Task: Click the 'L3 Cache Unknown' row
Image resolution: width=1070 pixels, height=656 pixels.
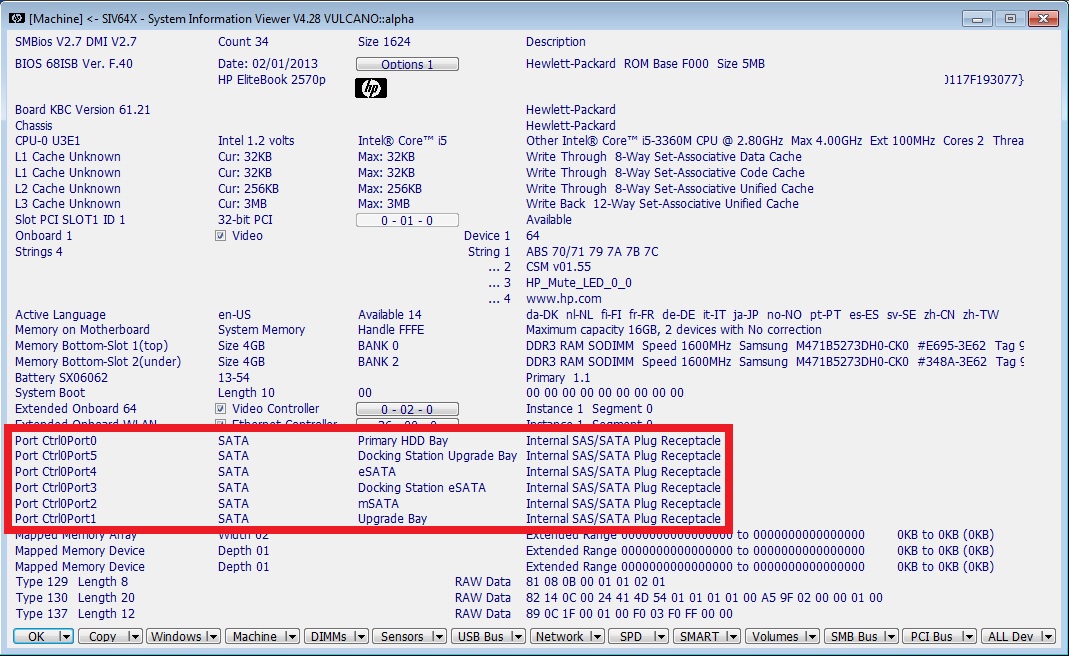Action: tap(68, 203)
